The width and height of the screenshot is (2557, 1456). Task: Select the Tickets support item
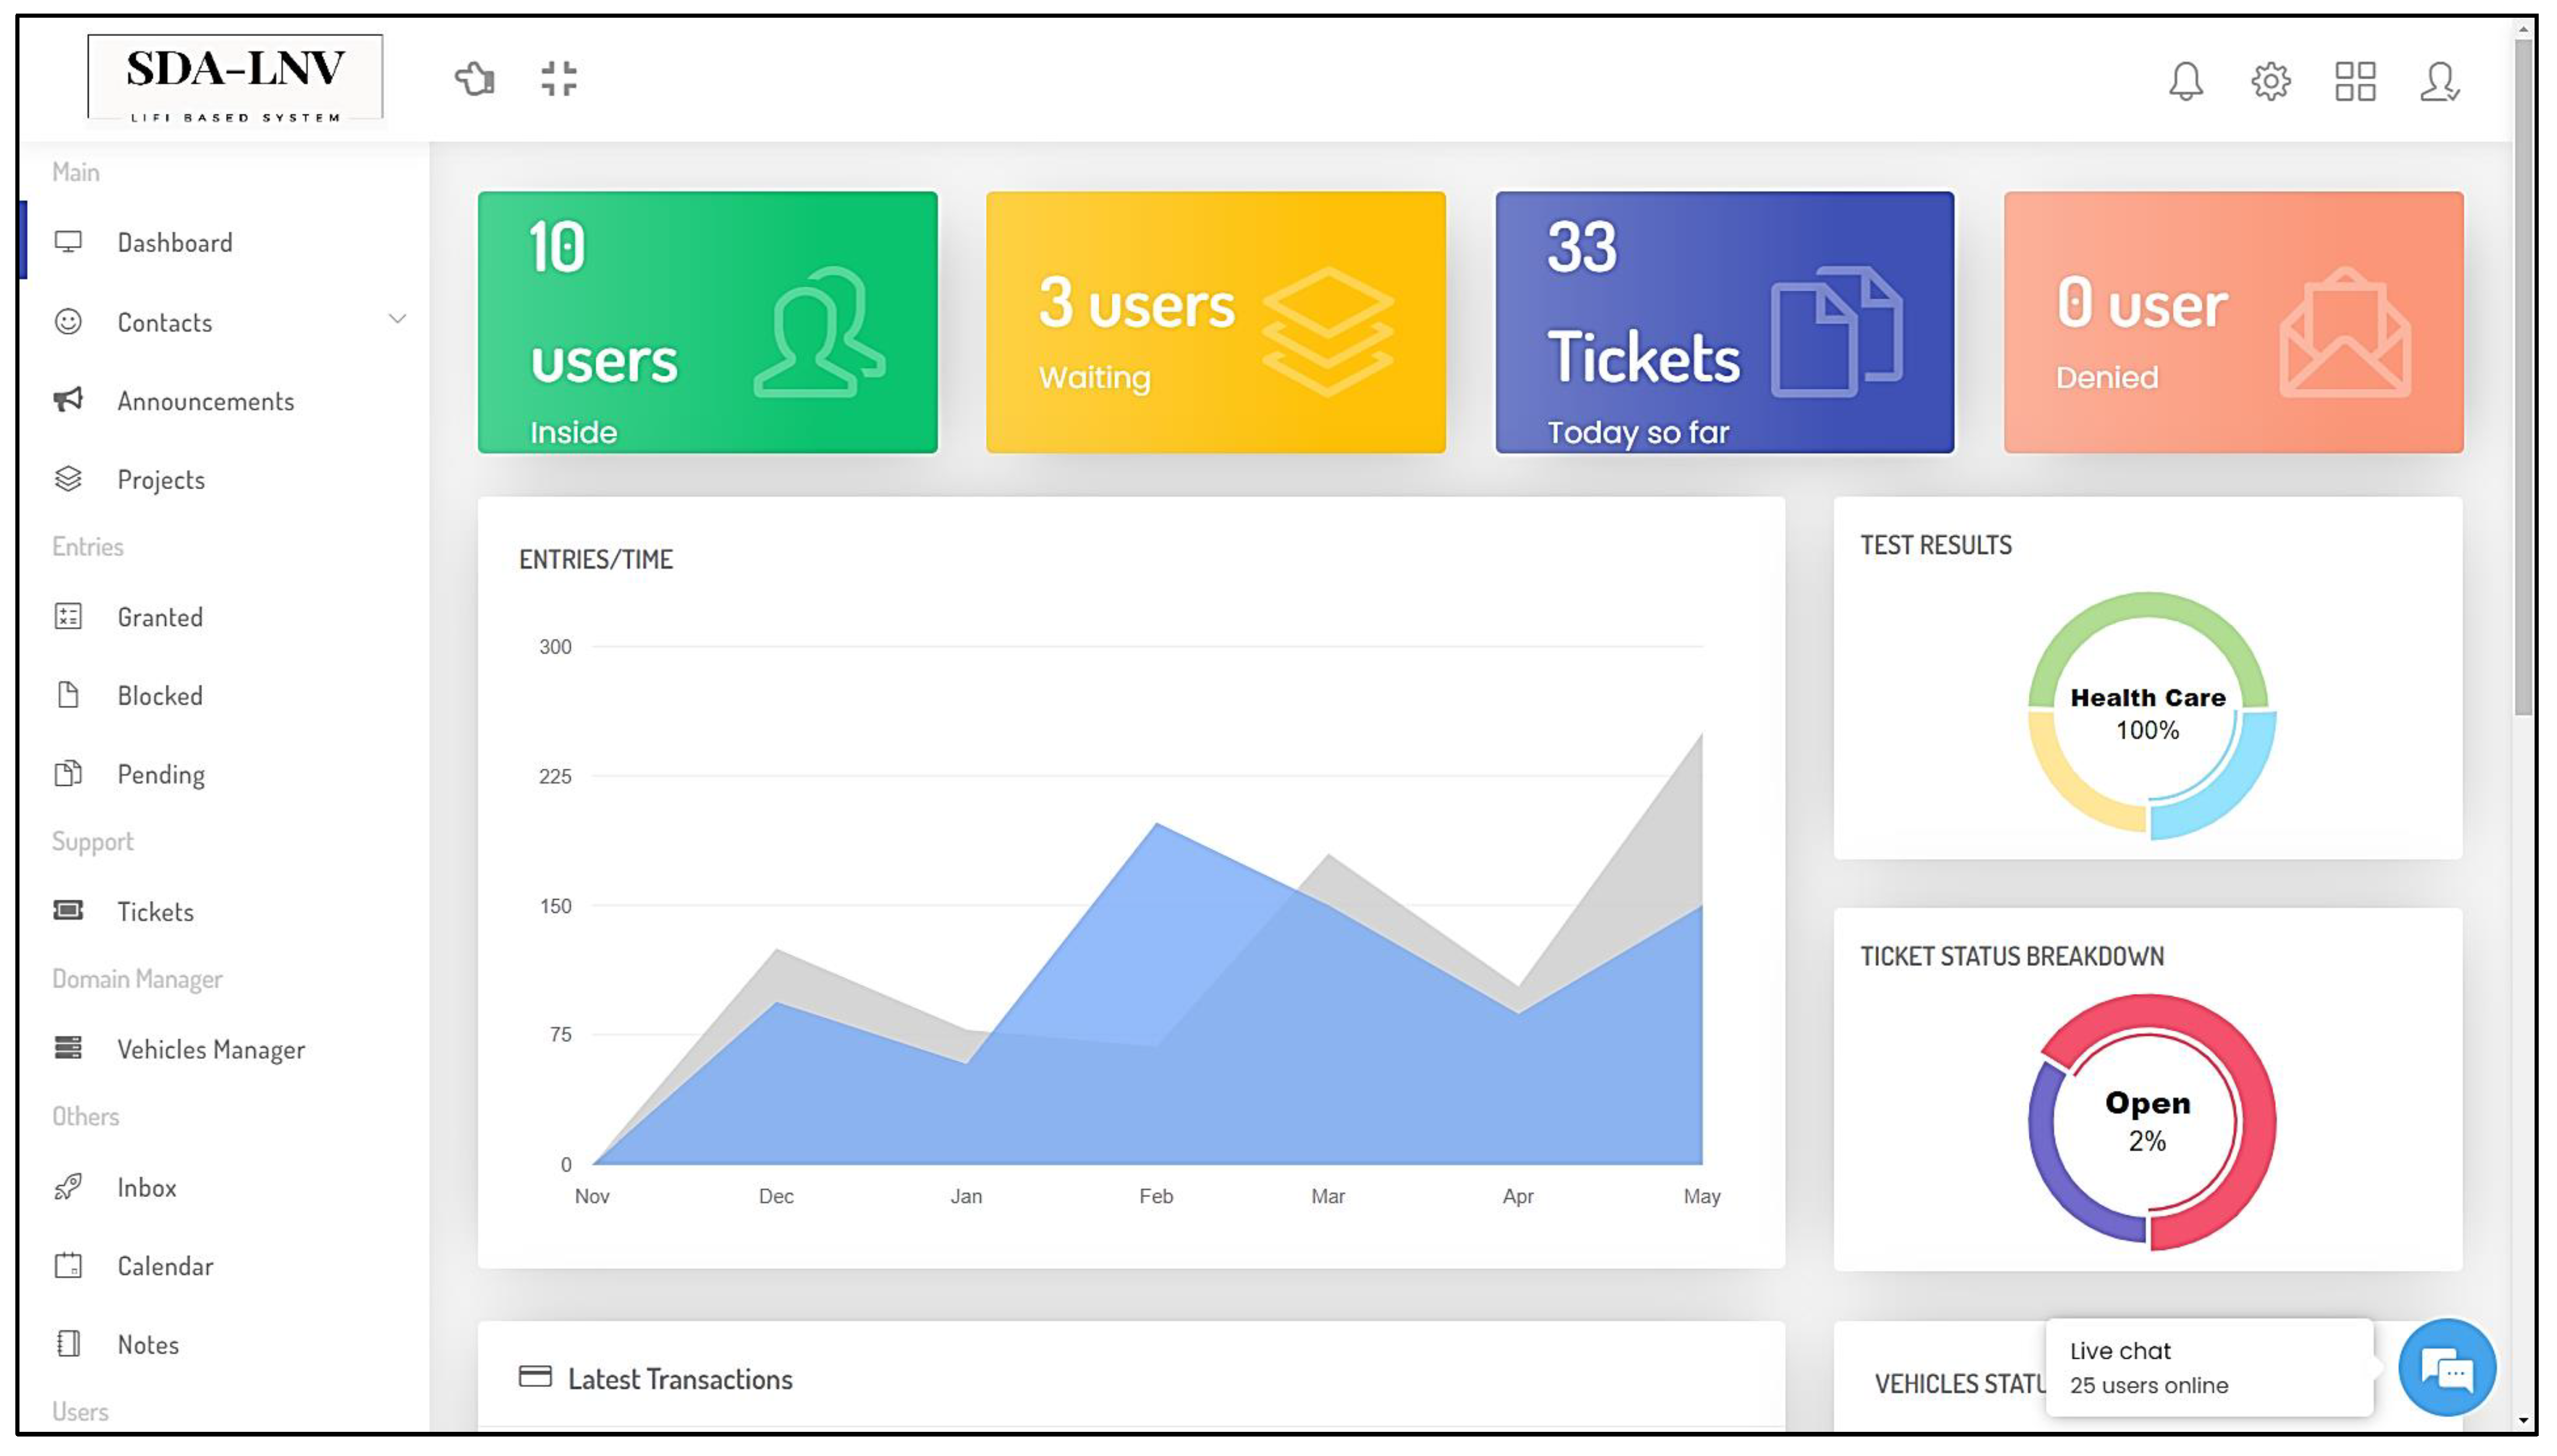155,911
